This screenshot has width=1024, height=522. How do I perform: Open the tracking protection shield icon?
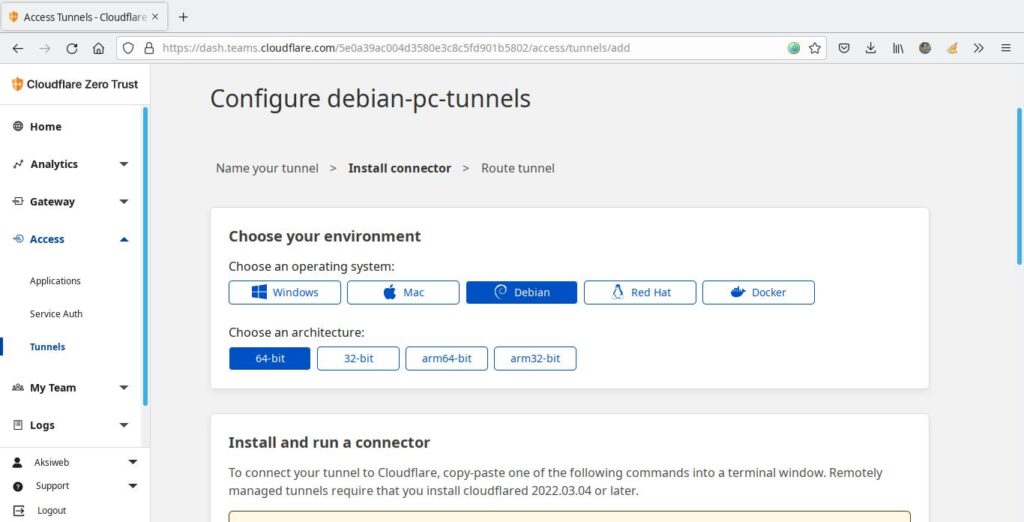129,48
